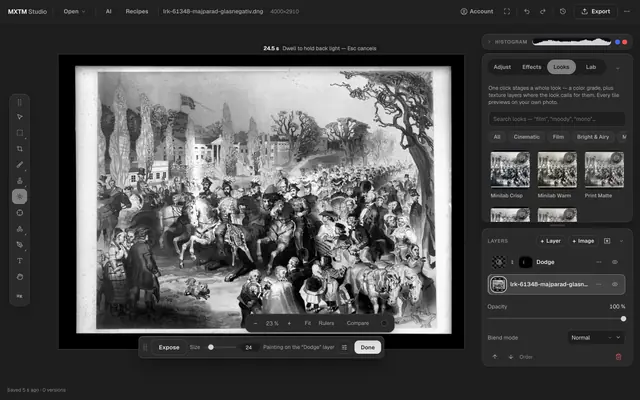Collapse the Looks panel chevron
640x400 pixels.
pyautogui.click(x=618, y=68)
